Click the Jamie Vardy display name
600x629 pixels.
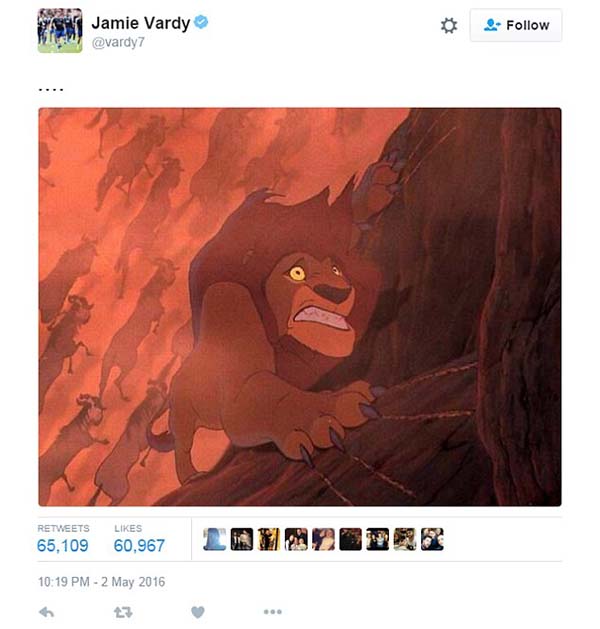(140, 22)
